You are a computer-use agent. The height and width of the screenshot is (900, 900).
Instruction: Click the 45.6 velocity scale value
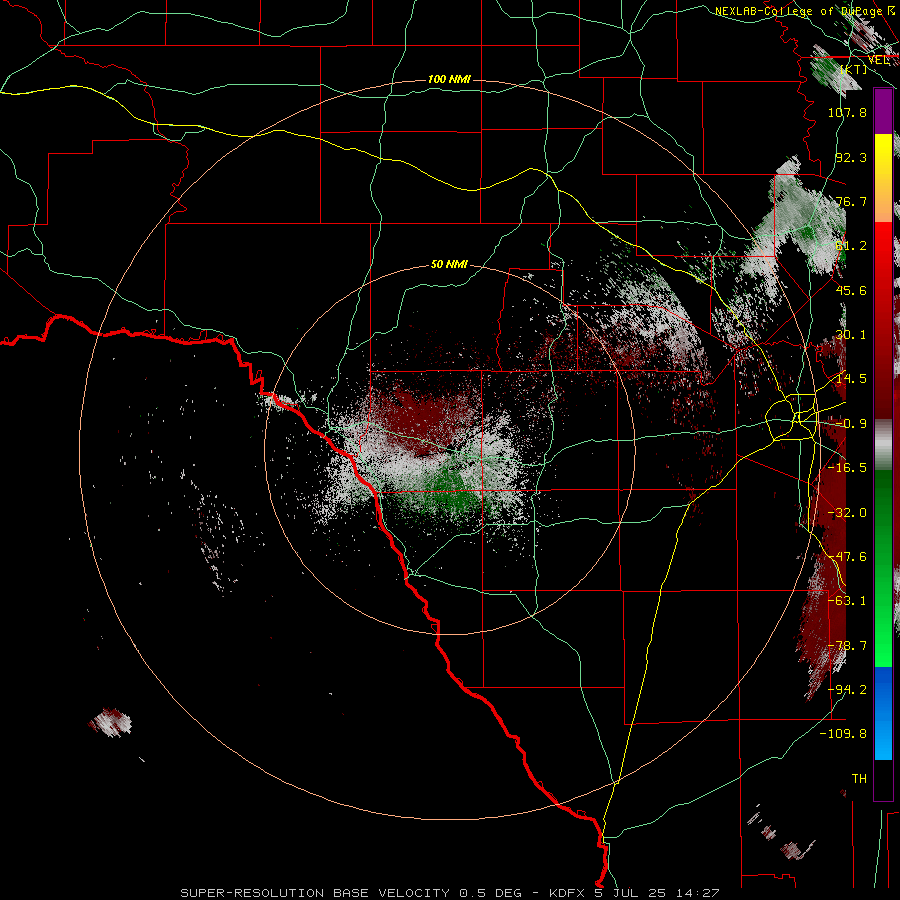pyautogui.click(x=851, y=290)
